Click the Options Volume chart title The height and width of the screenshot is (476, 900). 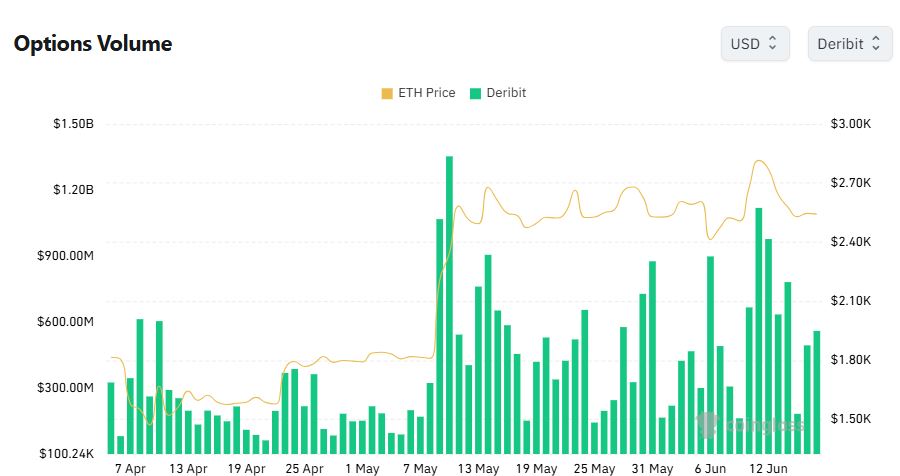point(93,44)
